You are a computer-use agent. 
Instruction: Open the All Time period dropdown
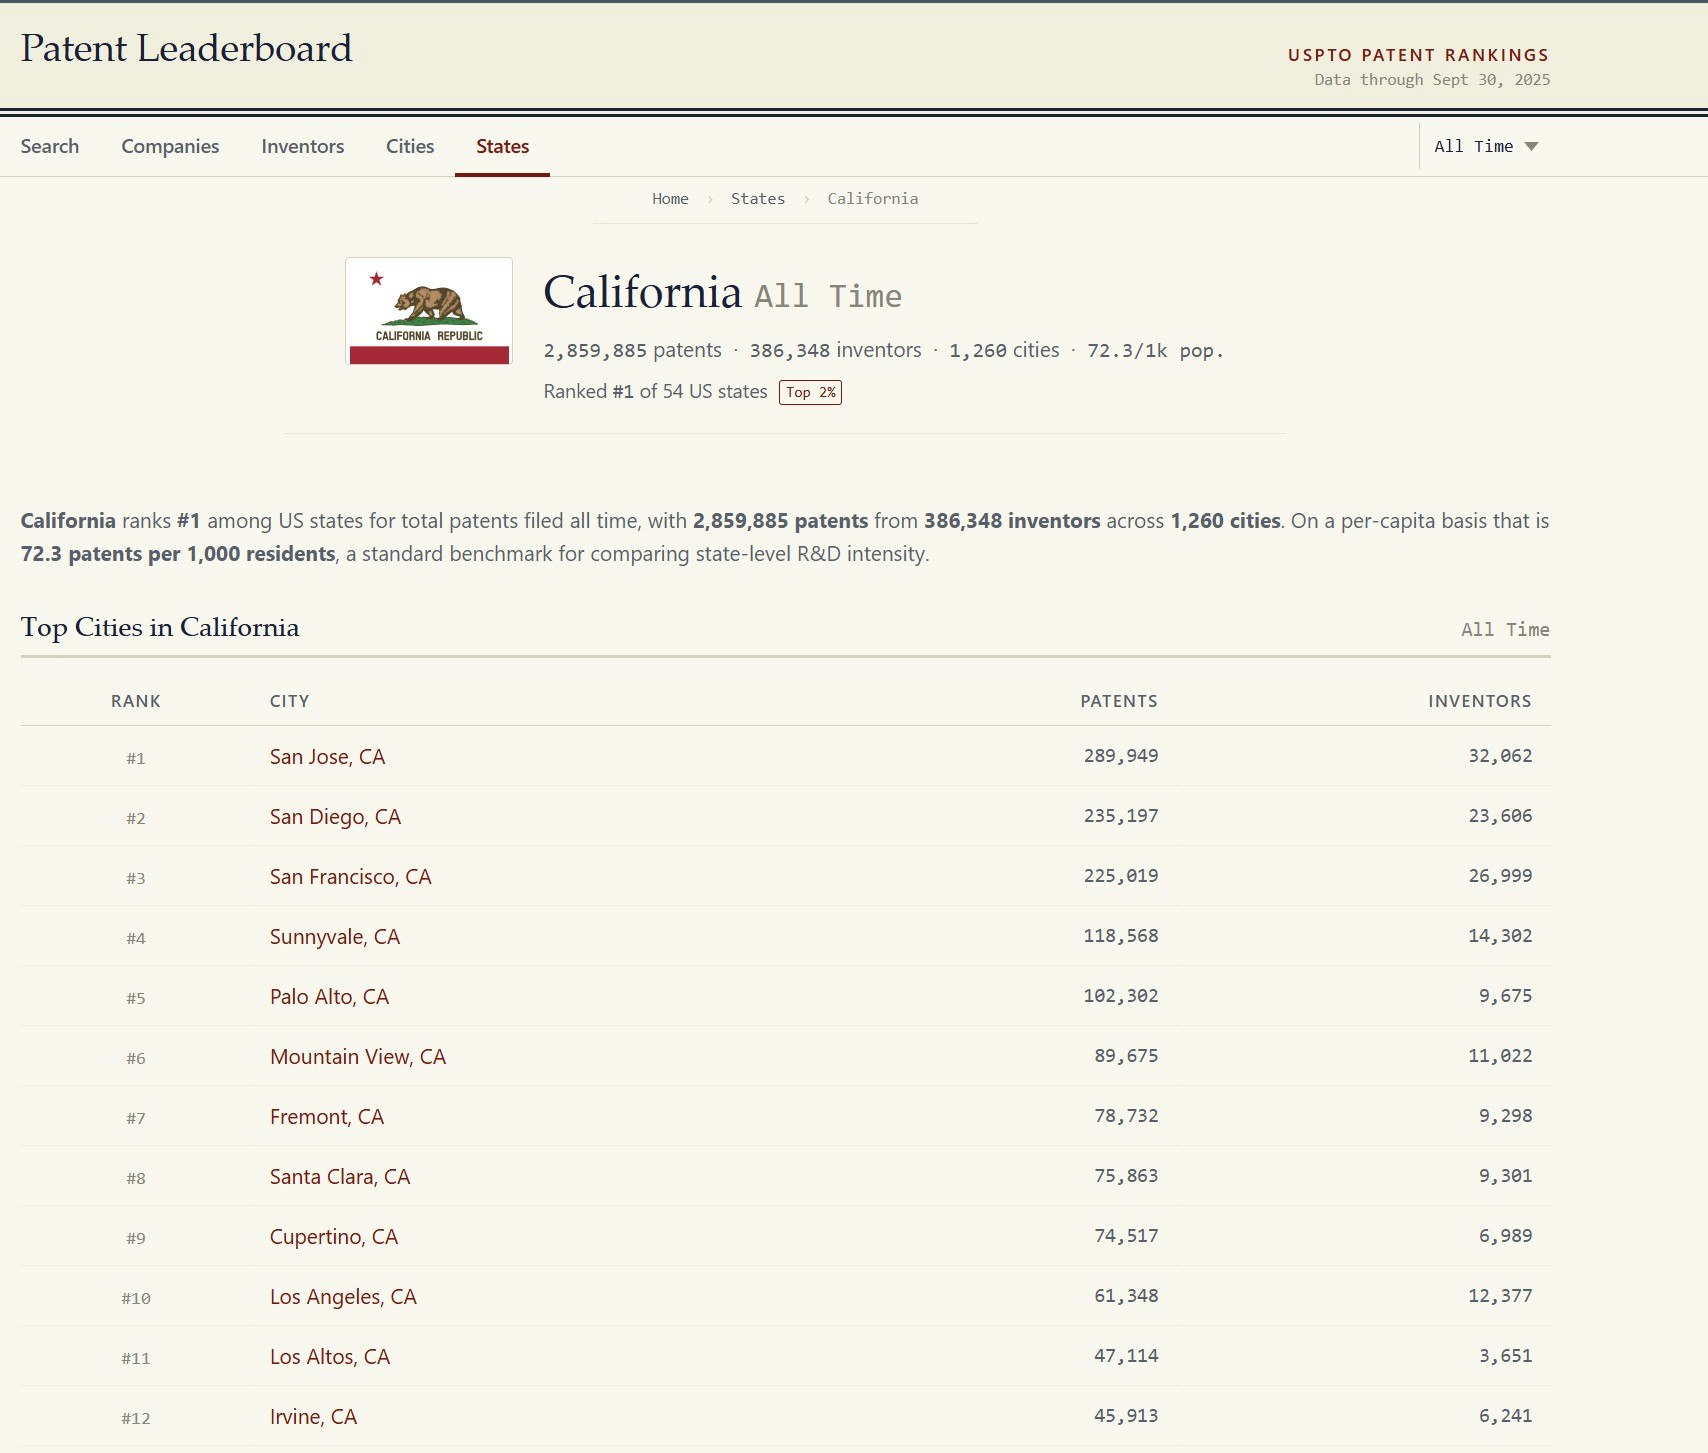[1485, 146]
